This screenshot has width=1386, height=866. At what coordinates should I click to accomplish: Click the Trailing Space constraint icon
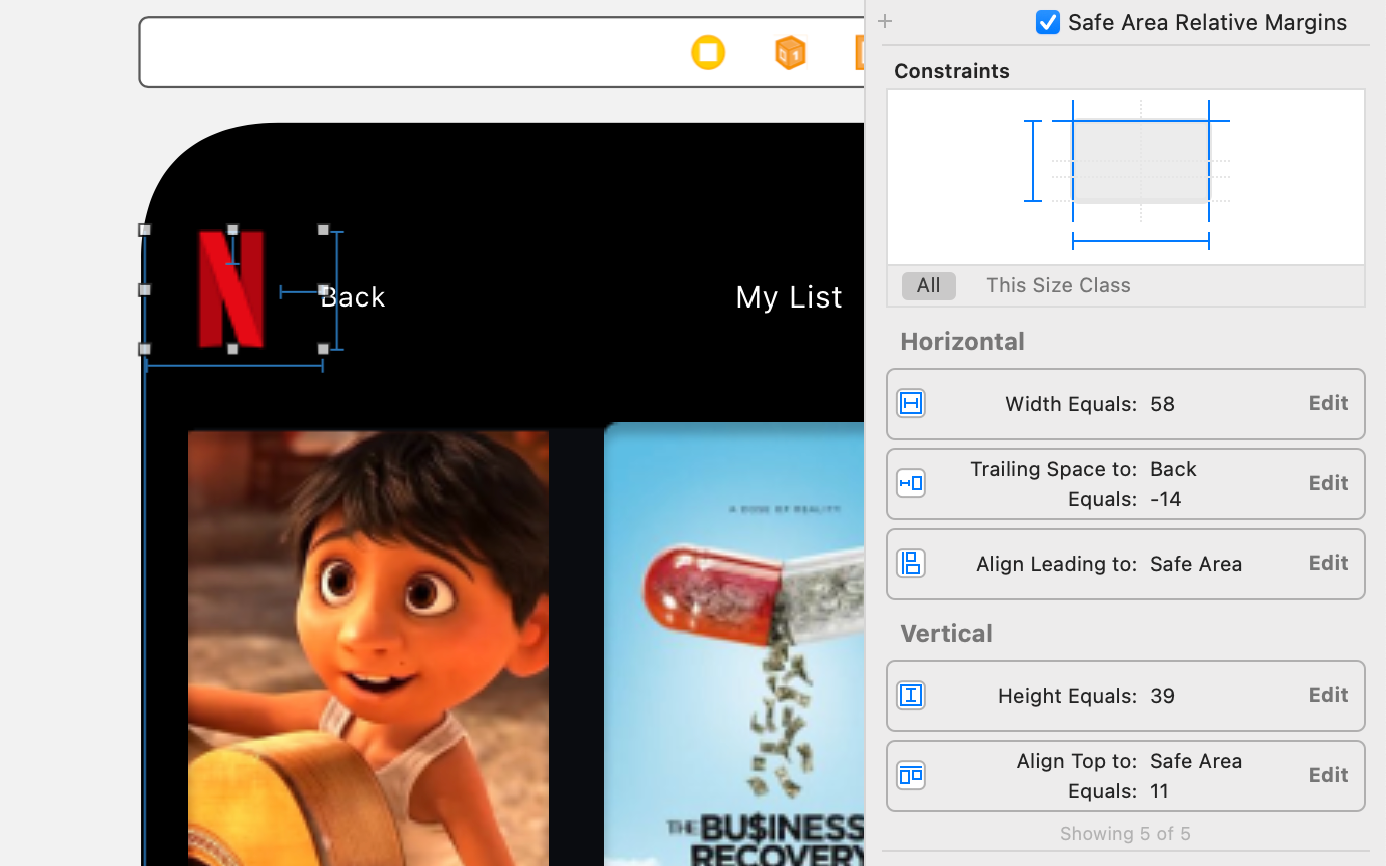click(911, 483)
